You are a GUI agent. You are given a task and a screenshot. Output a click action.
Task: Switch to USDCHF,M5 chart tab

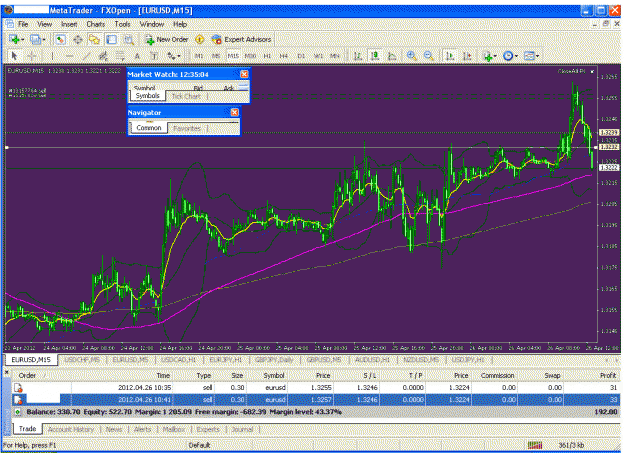click(x=82, y=360)
